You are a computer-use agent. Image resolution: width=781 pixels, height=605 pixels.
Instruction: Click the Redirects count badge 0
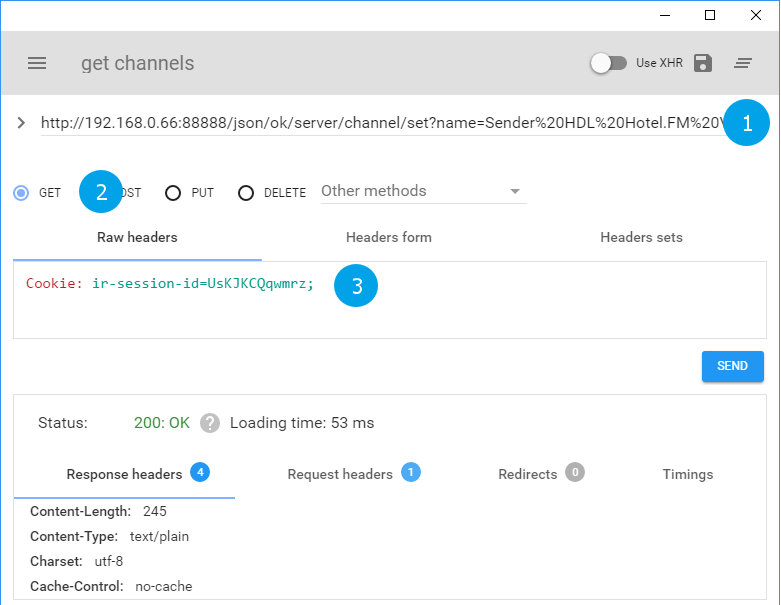tap(575, 472)
